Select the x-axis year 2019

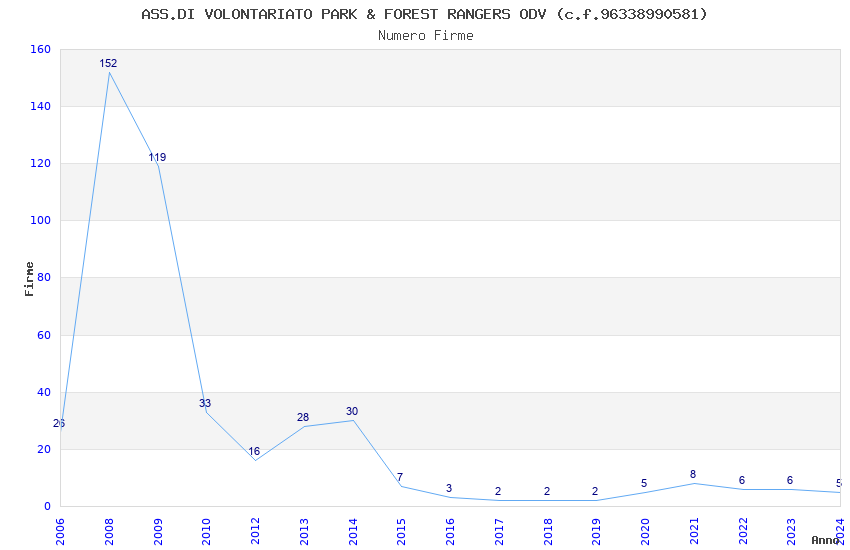(596, 532)
